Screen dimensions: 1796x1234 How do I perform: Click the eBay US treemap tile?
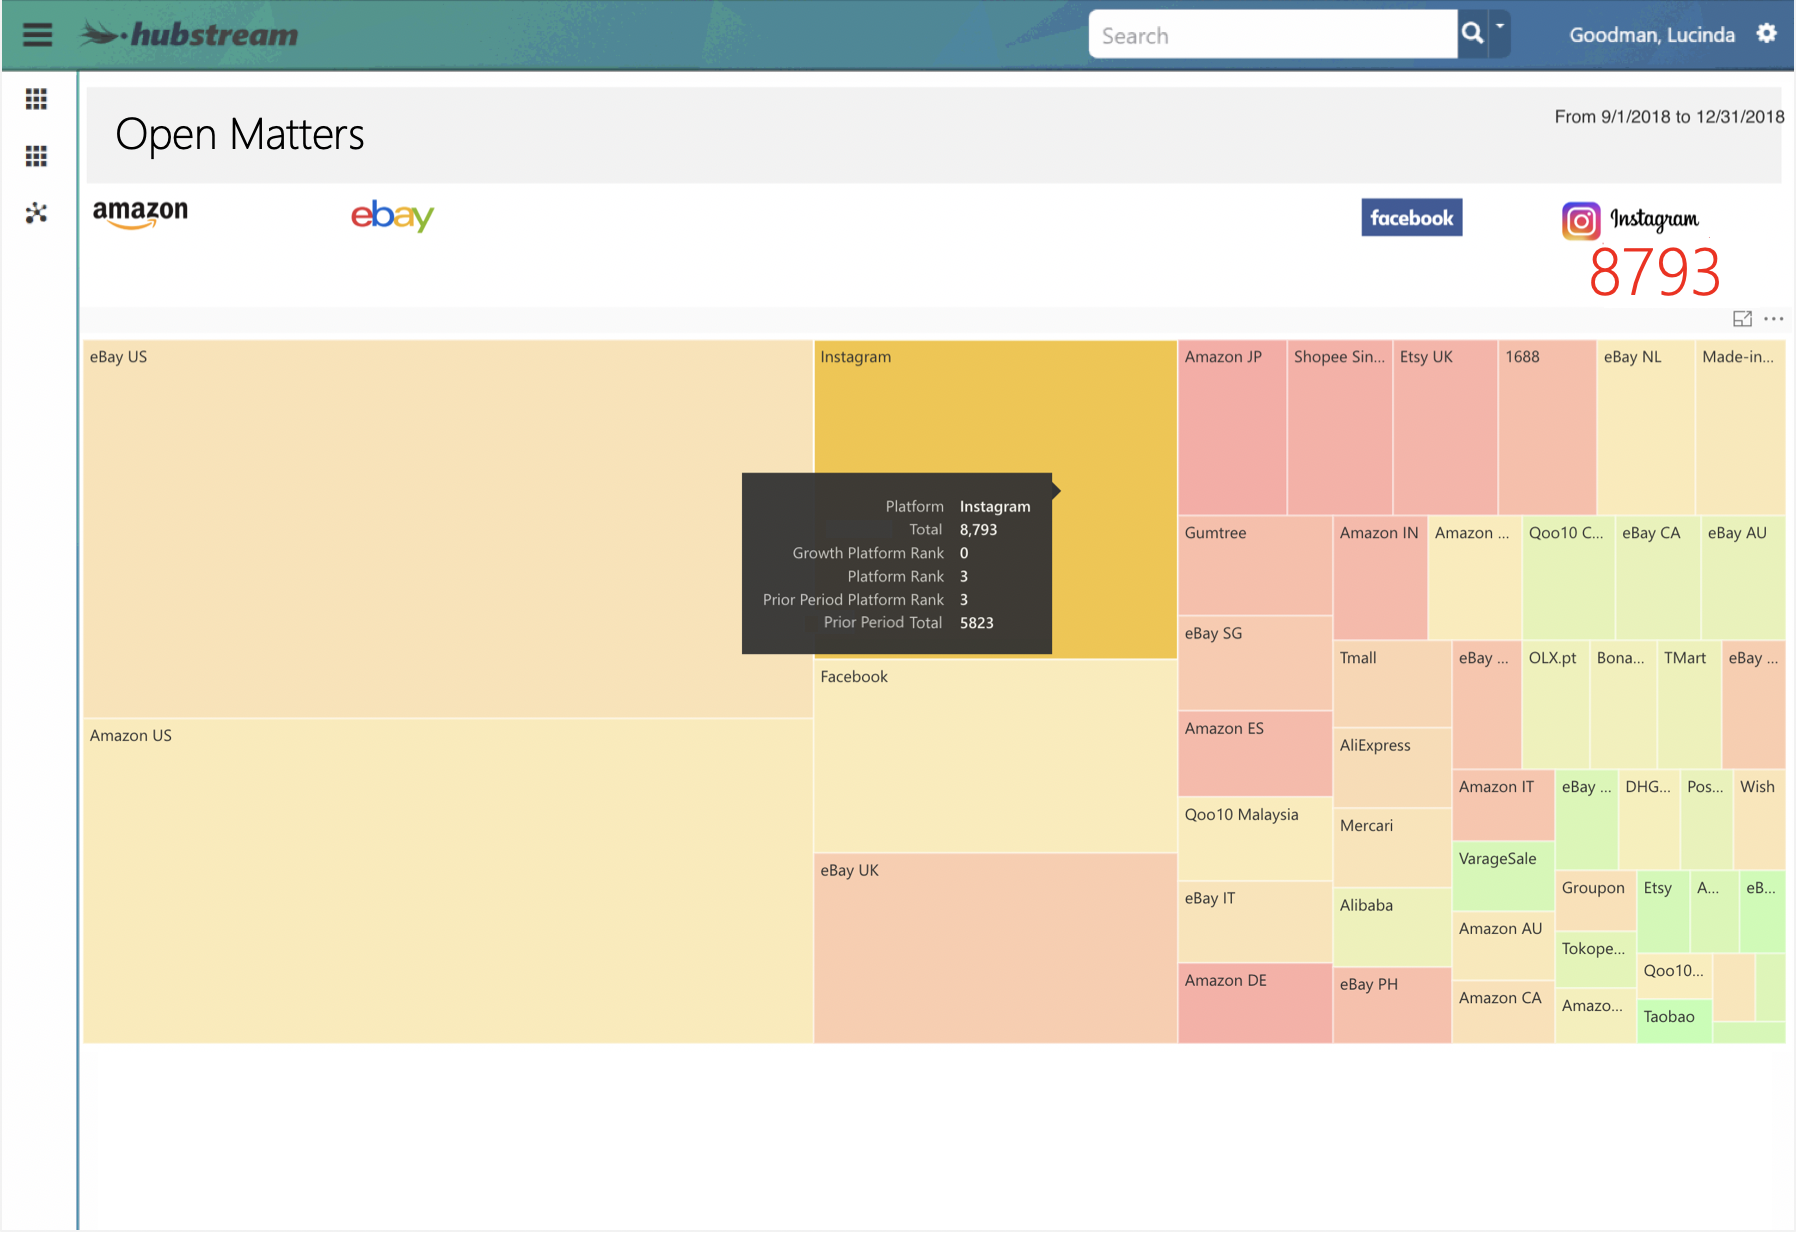click(x=447, y=529)
